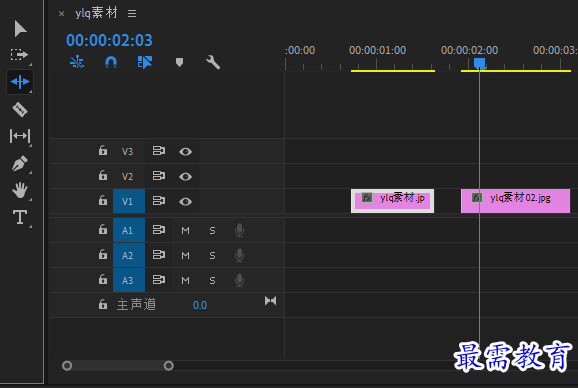Click fx badge on ylq素材.jp clip
Image resolution: width=578 pixels, height=388 pixels.
(366, 198)
